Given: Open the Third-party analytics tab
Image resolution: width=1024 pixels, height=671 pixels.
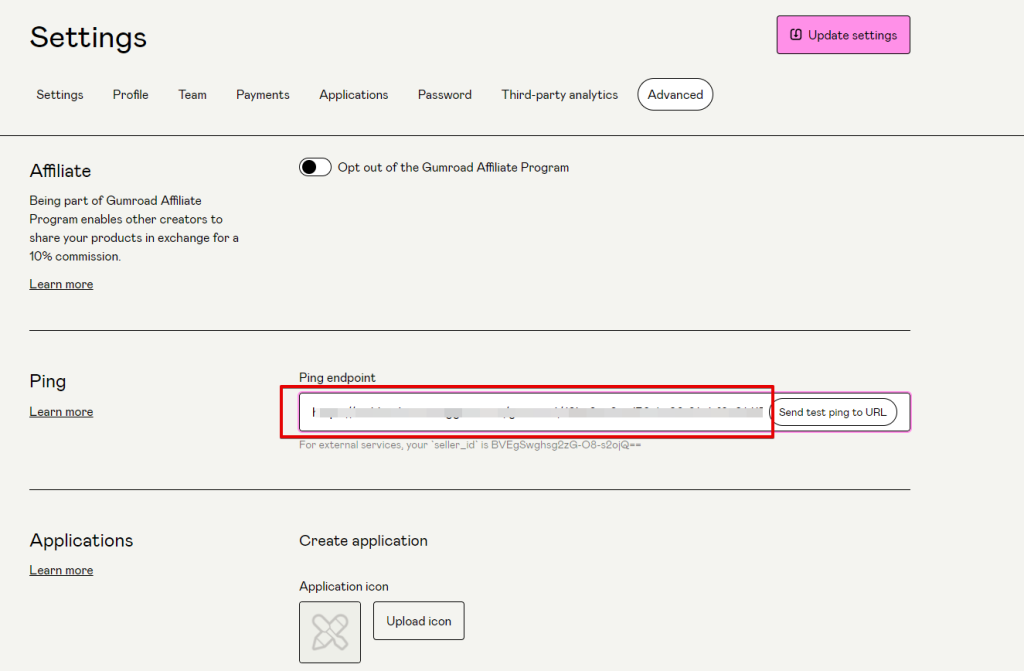Looking at the screenshot, I should click(x=559, y=95).
